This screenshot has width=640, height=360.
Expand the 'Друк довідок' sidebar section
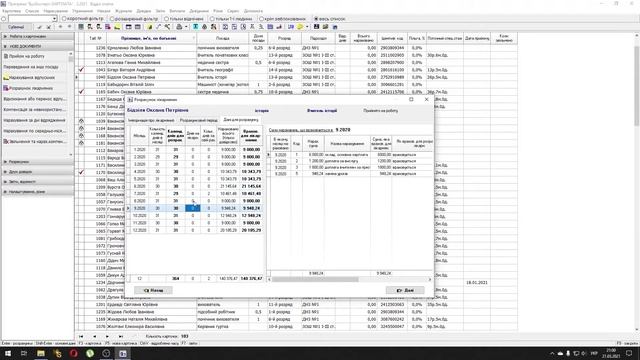coord(38,172)
